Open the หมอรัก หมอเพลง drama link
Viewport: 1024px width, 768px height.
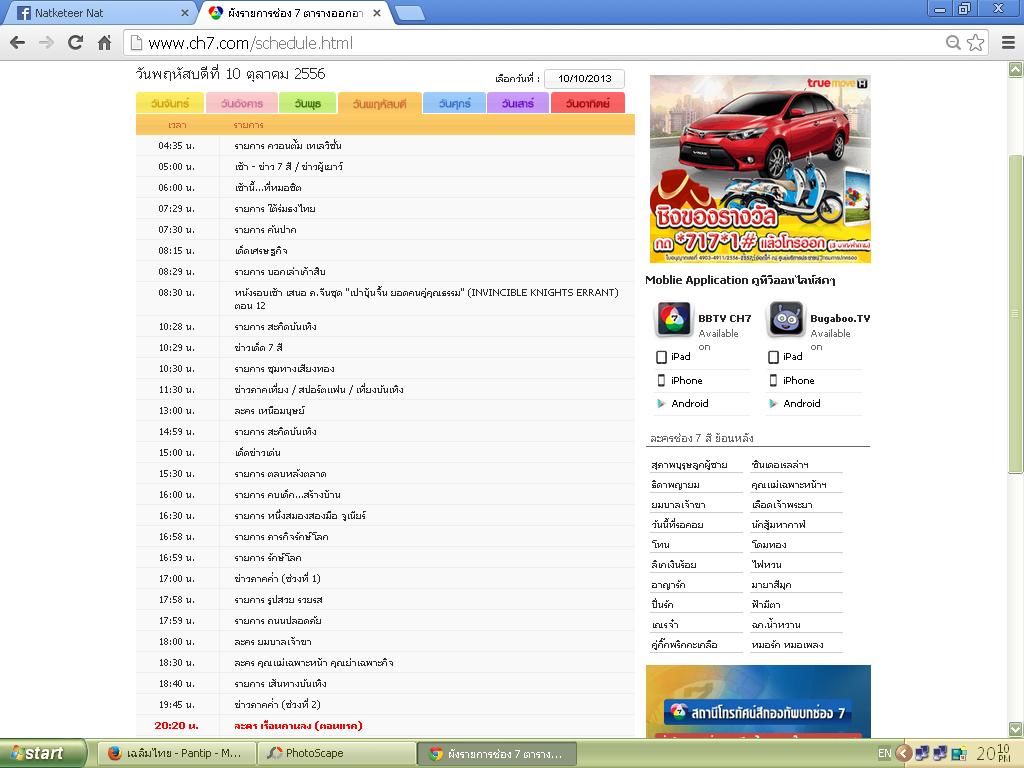[x=787, y=645]
